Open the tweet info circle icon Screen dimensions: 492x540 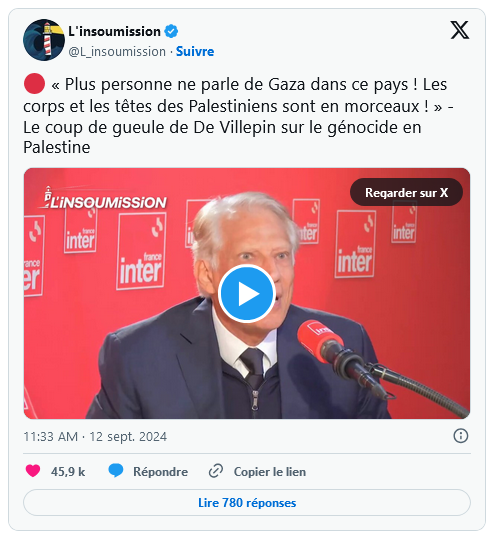pyautogui.click(x=460, y=436)
